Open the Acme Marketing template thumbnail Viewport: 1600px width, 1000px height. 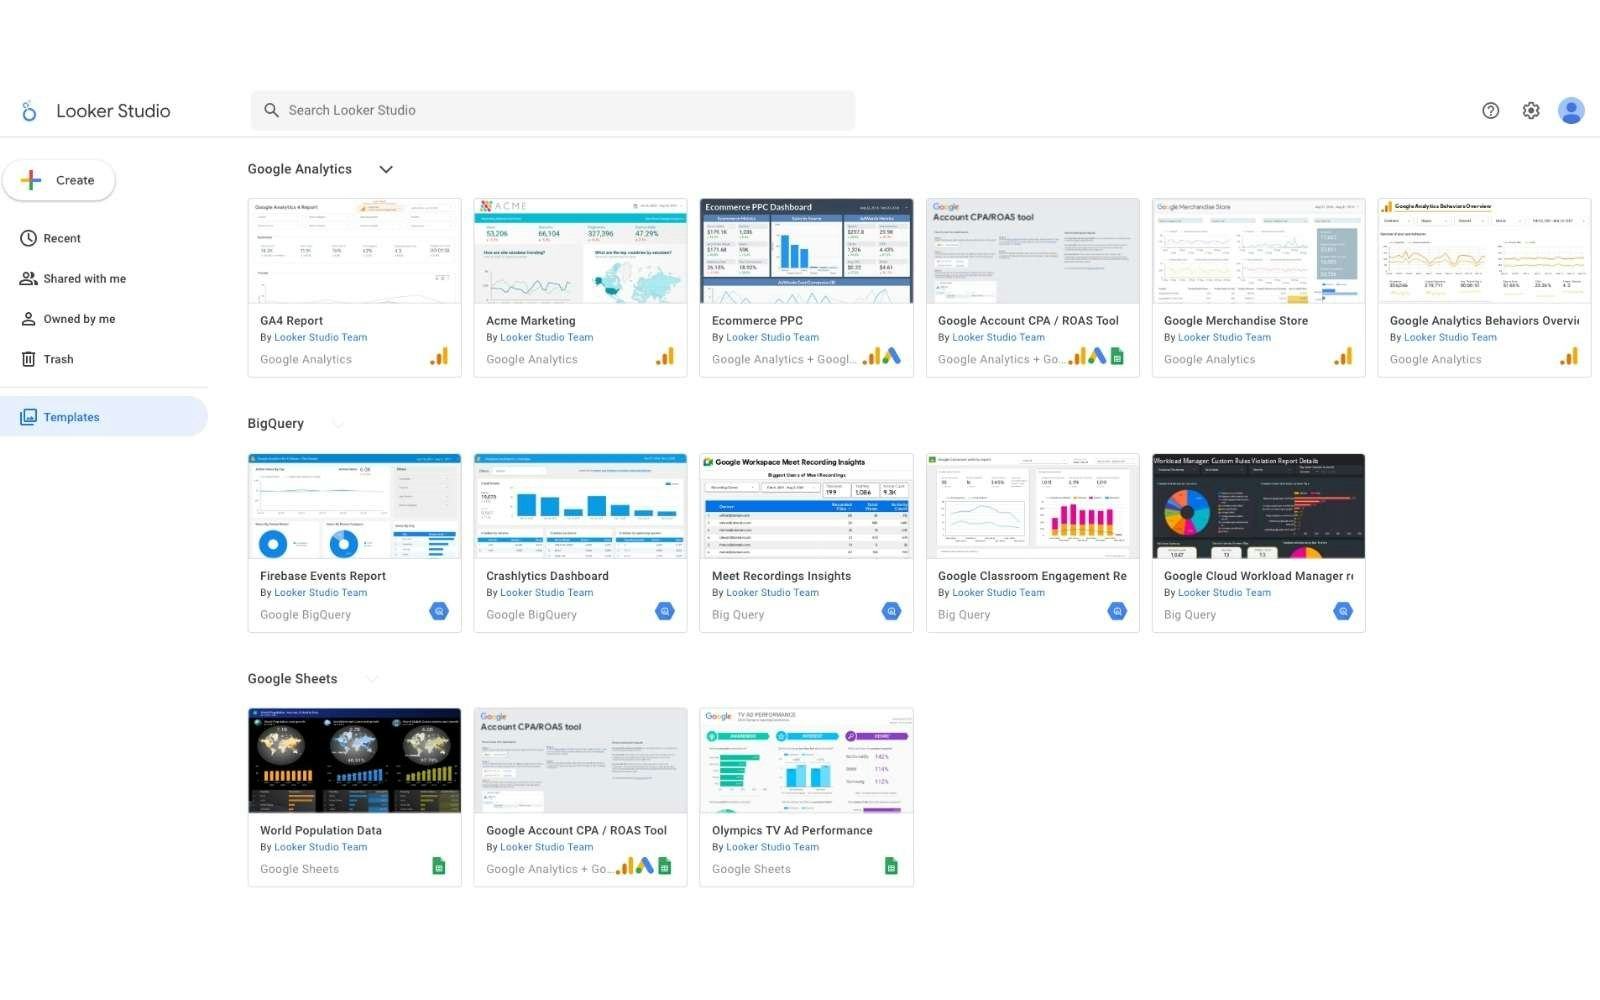[x=580, y=251]
